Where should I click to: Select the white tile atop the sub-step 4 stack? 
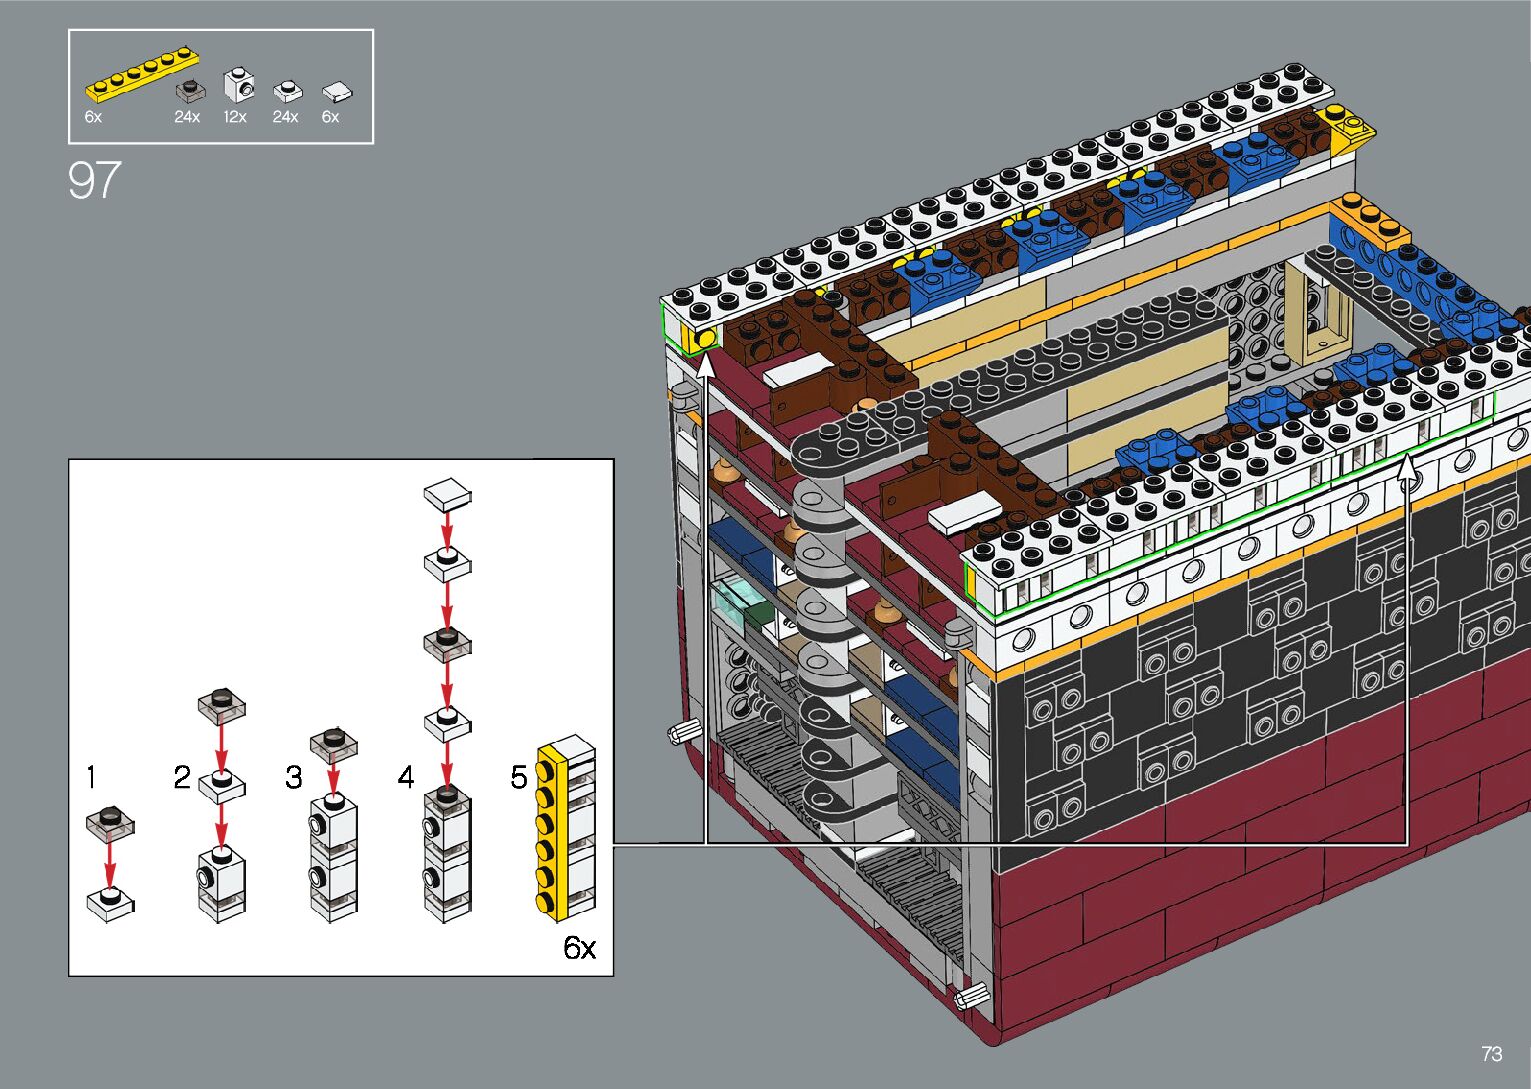coord(447,493)
